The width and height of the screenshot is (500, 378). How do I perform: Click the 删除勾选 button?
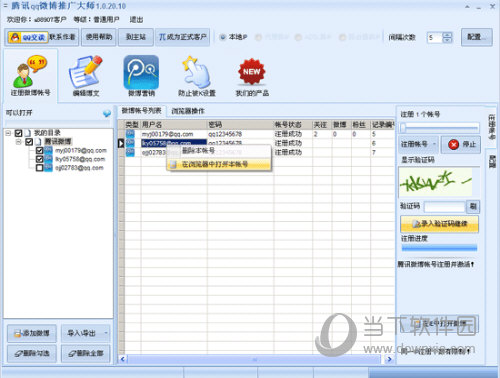click(x=32, y=353)
